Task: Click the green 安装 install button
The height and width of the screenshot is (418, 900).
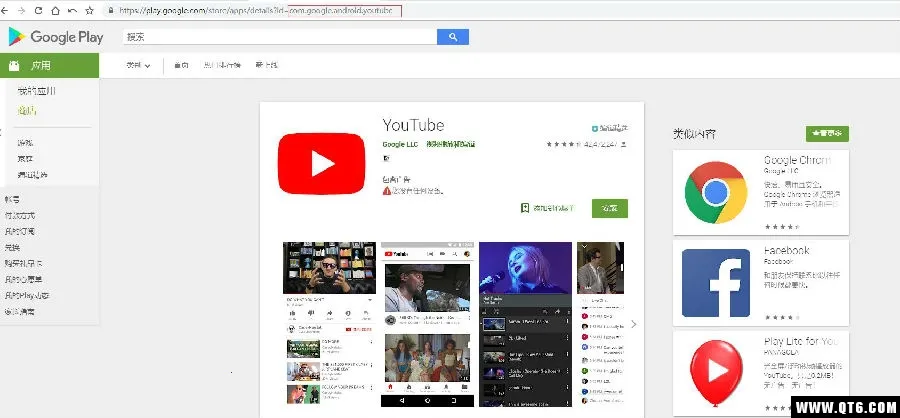Action: coord(610,208)
